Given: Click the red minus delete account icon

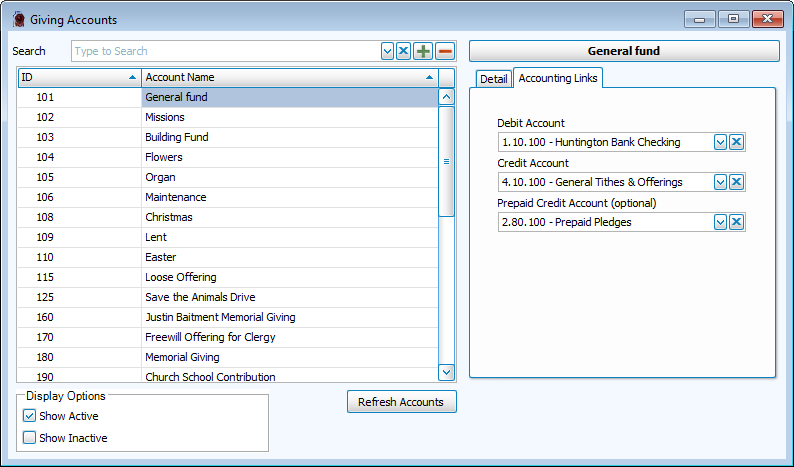Looking at the screenshot, I should pos(445,51).
